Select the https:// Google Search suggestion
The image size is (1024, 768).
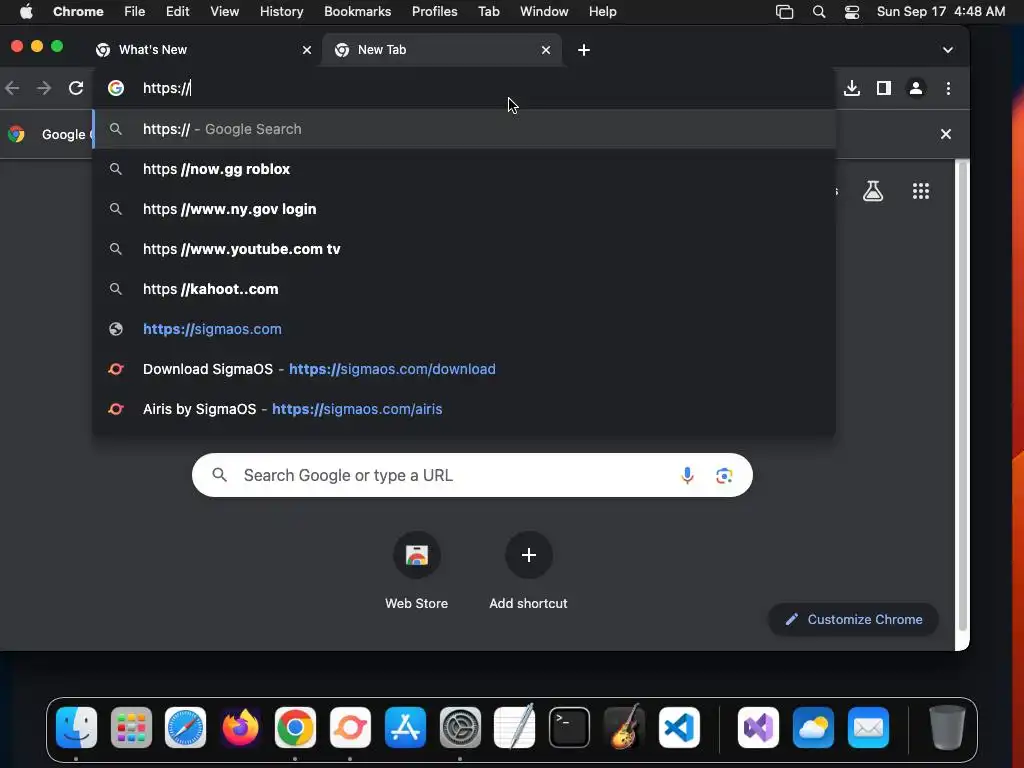(464, 129)
